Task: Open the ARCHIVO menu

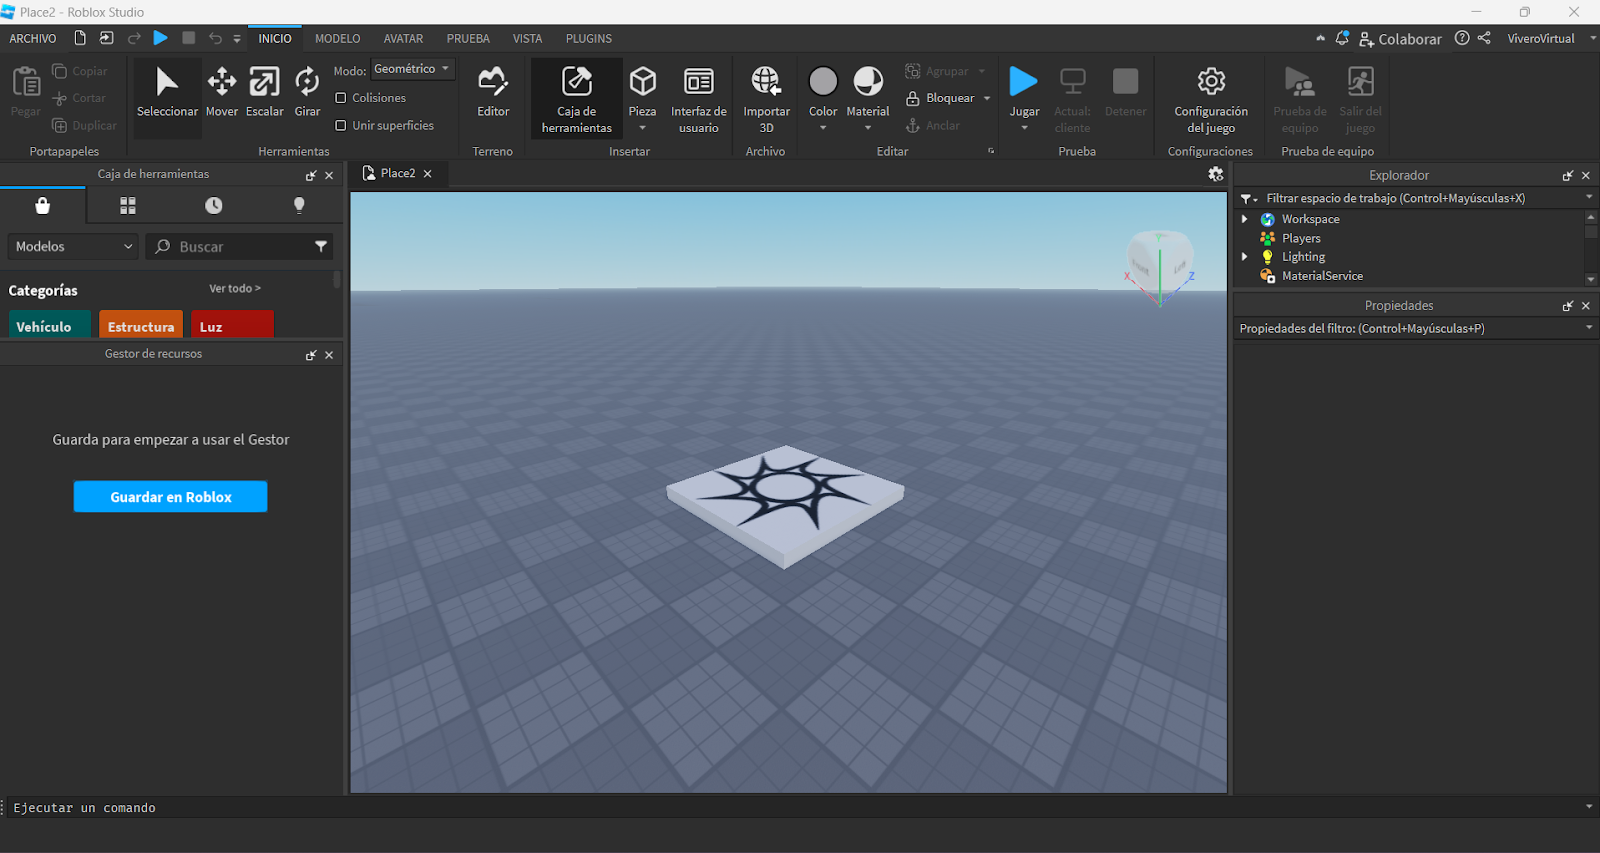Action: click(33, 38)
